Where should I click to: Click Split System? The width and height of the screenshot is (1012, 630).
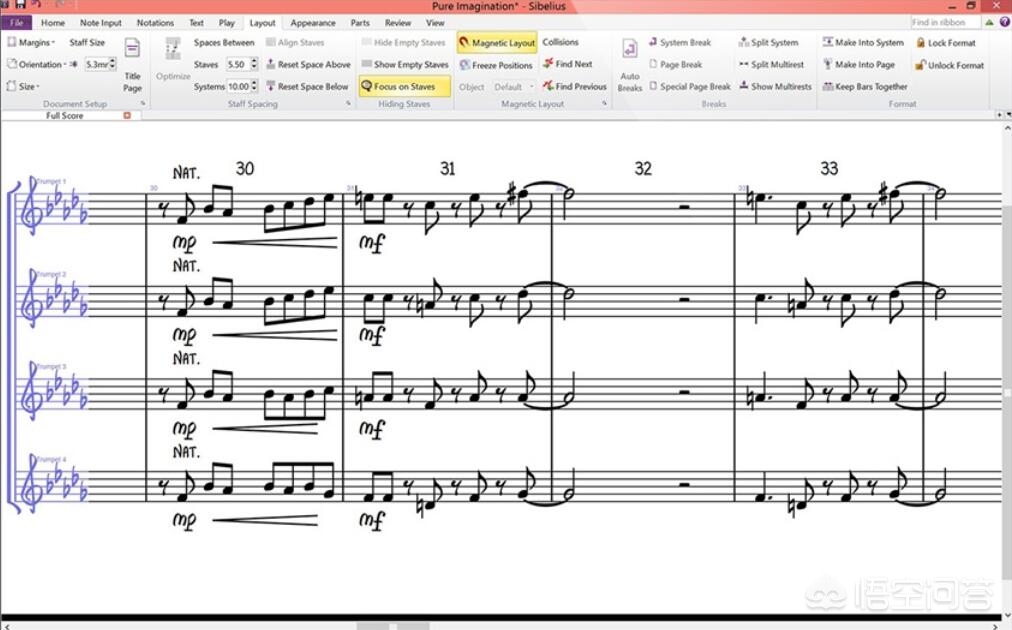click(768, 43)
